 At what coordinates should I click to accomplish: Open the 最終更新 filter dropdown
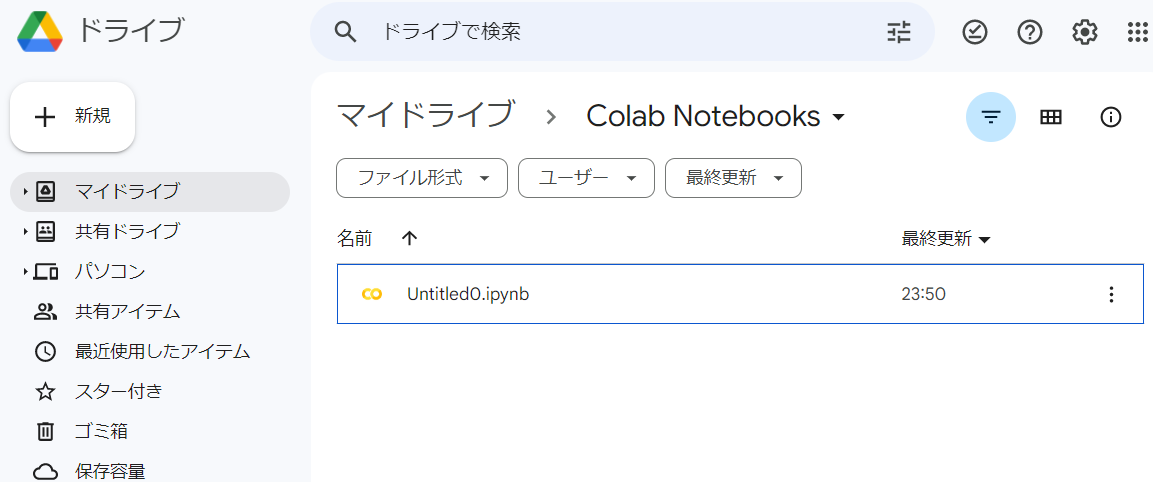point(733,178)
